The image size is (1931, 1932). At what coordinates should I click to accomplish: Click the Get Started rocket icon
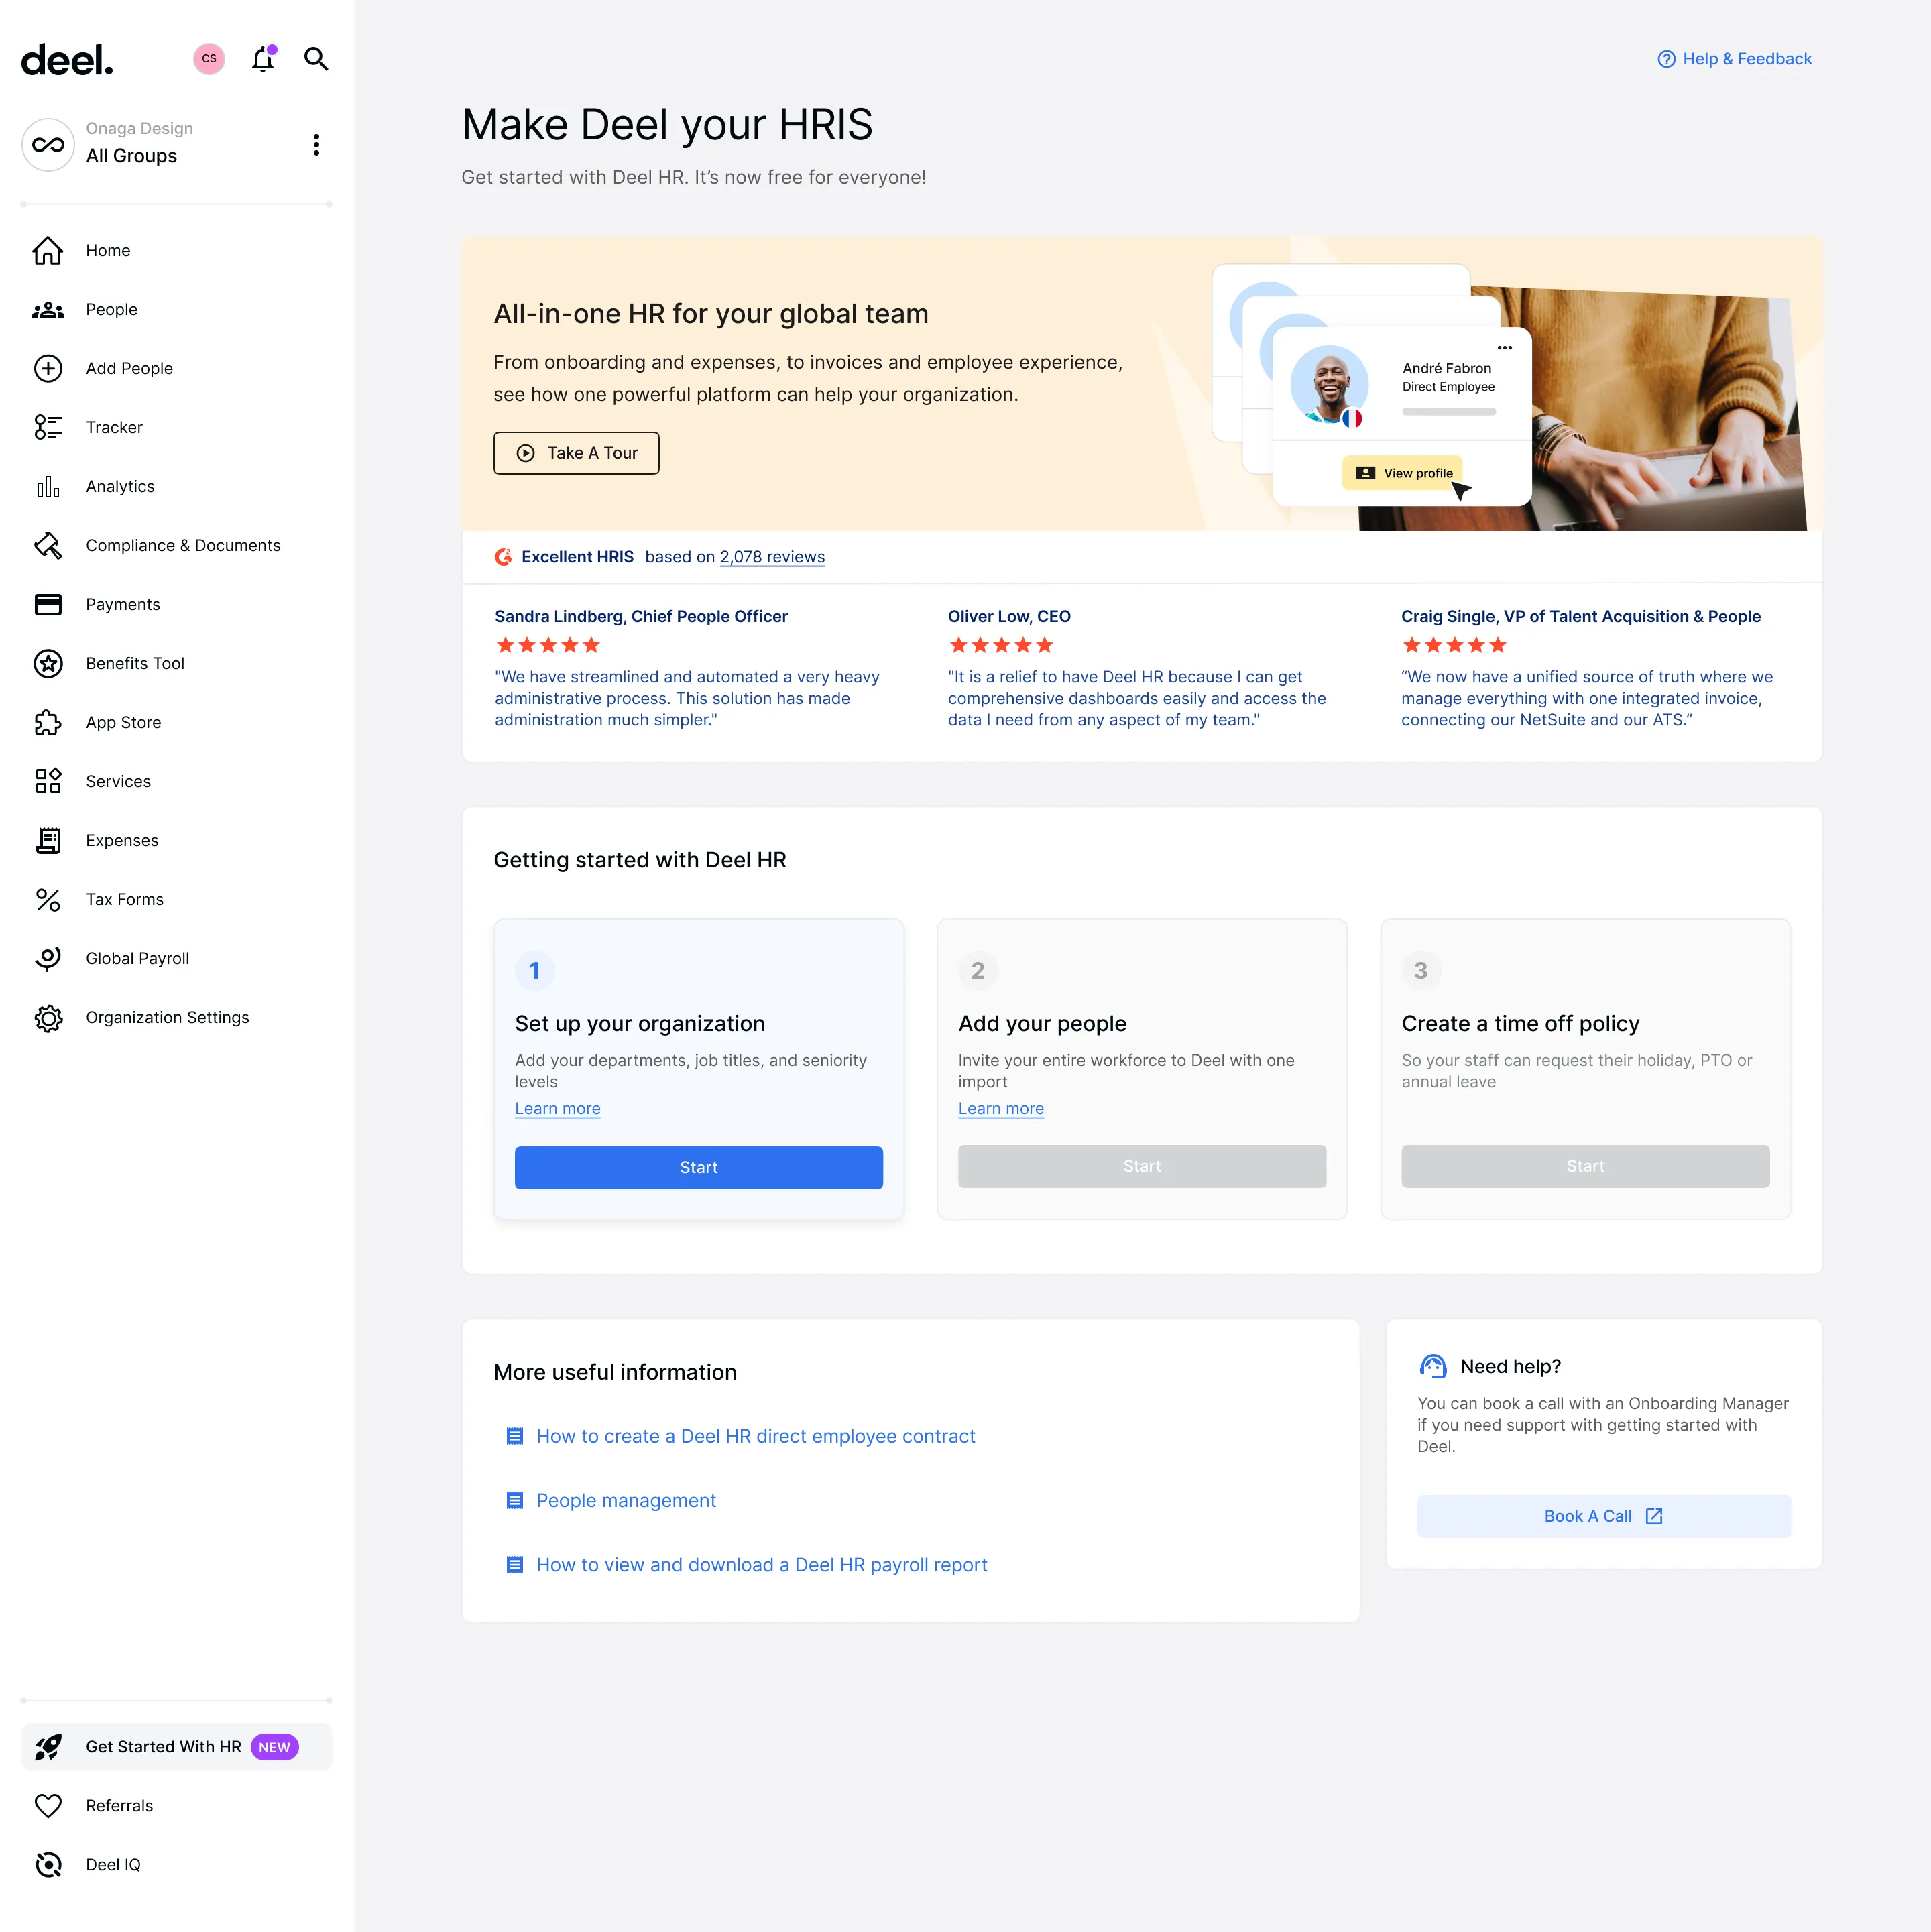pos(48,1747)
